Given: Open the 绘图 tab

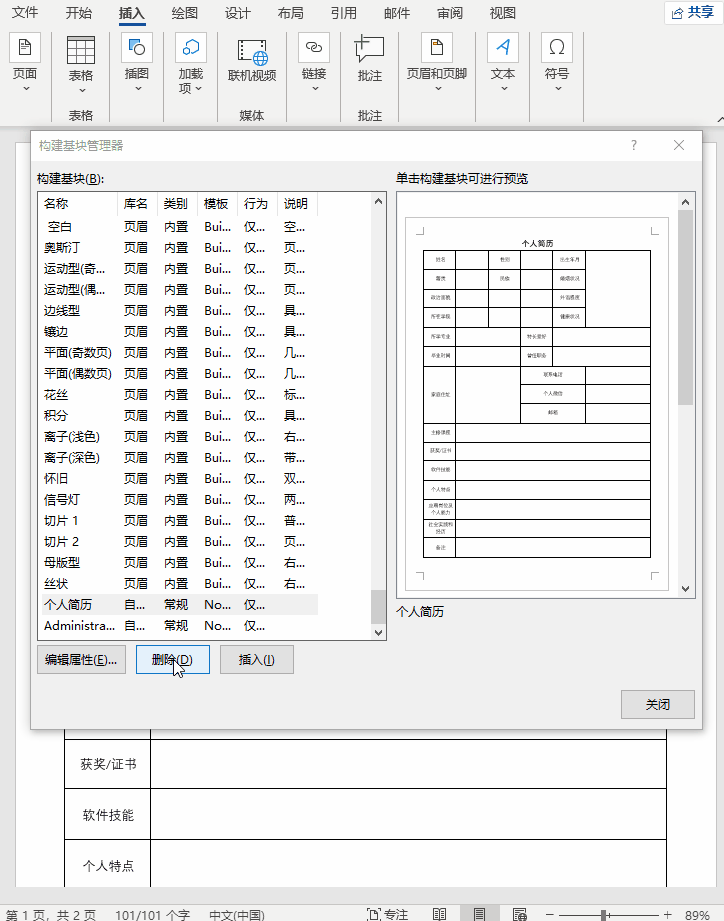Looking at the screenshot, I should coord(184,12).
